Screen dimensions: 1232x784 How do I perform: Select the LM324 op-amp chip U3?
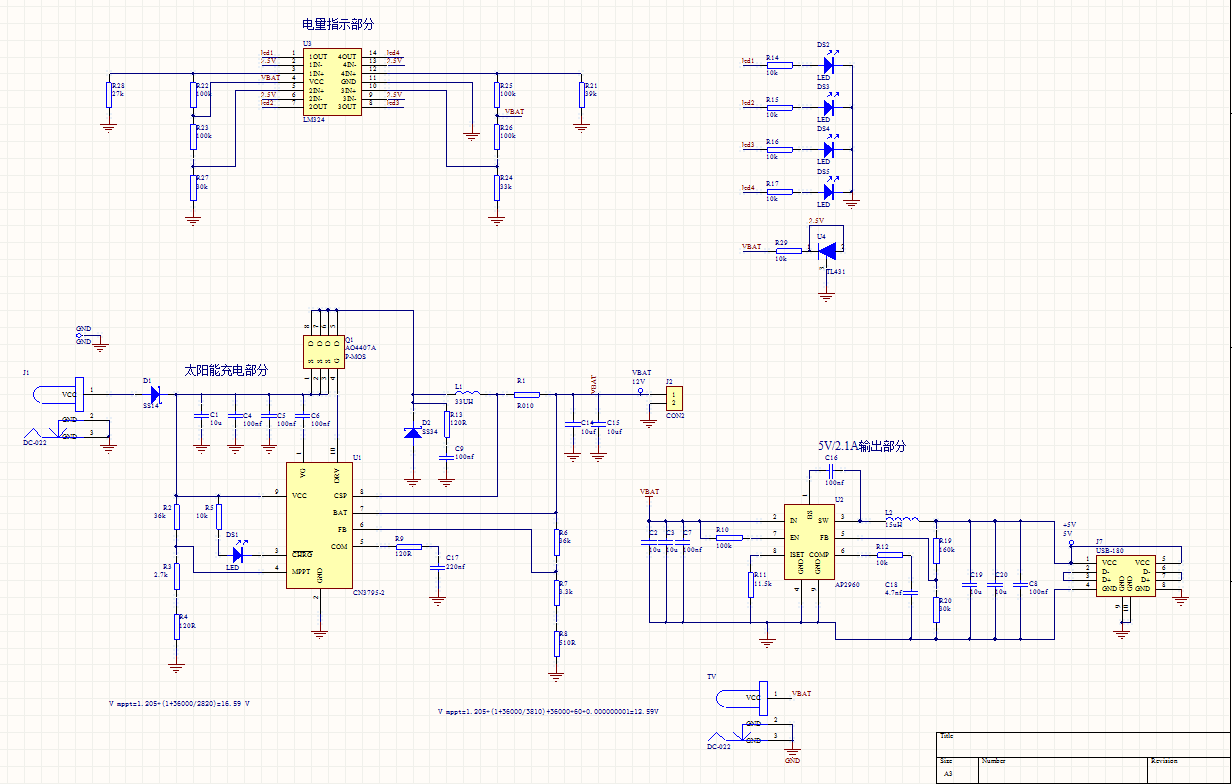(332, 82)
